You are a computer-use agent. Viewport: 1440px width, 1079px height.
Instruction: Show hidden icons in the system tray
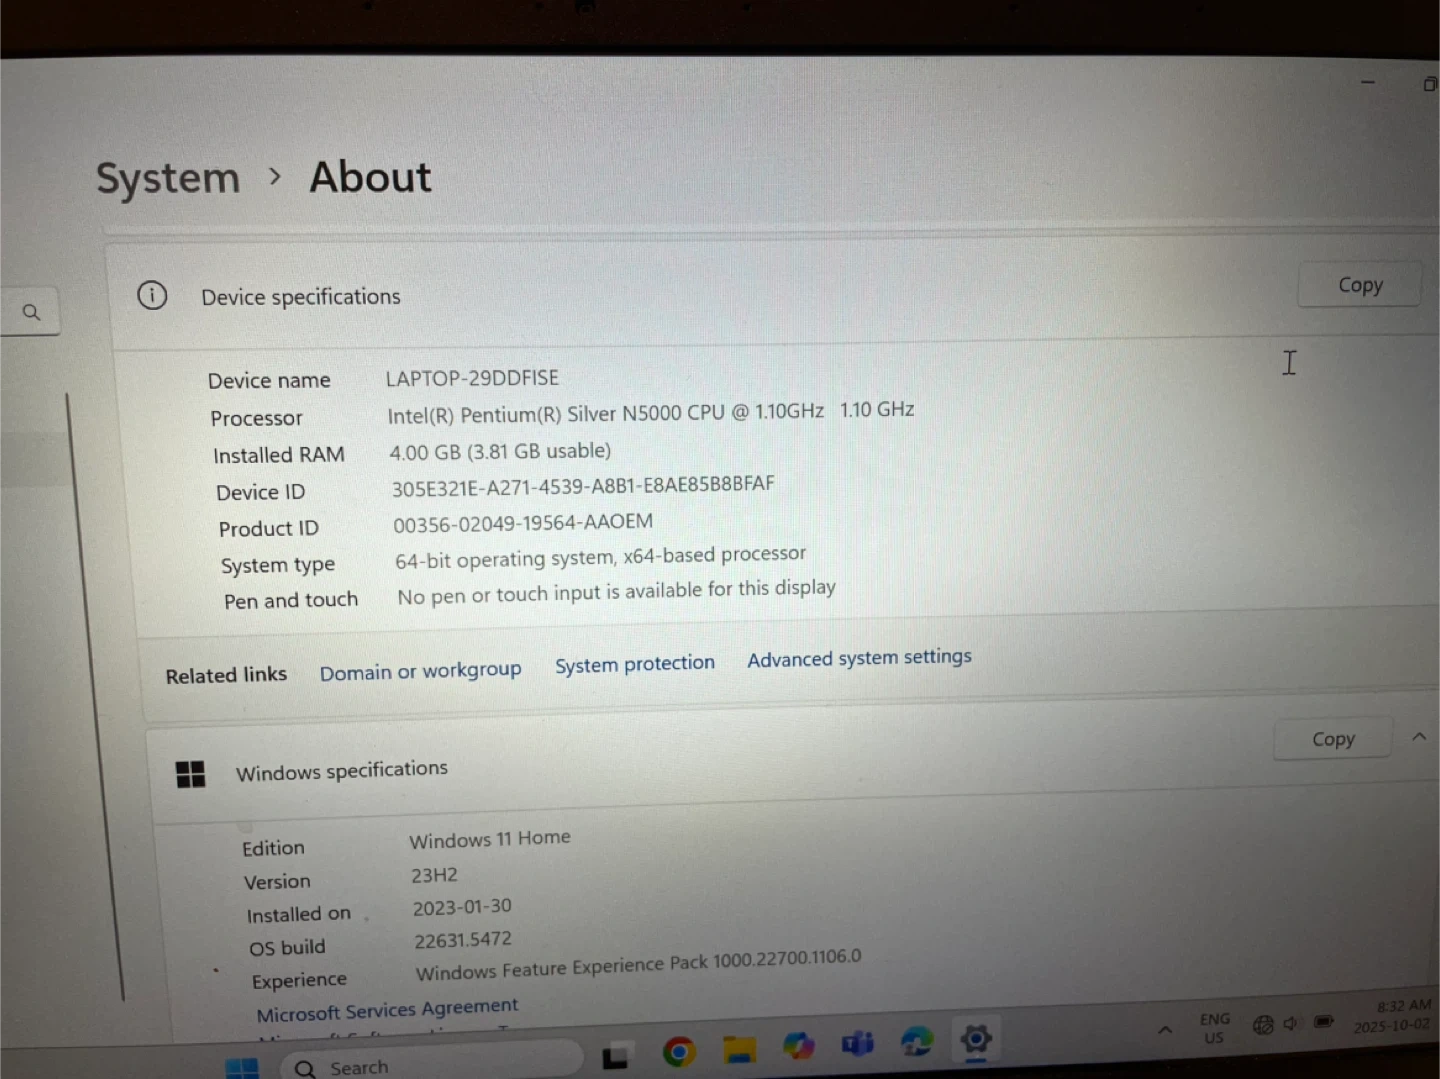1165,1030
